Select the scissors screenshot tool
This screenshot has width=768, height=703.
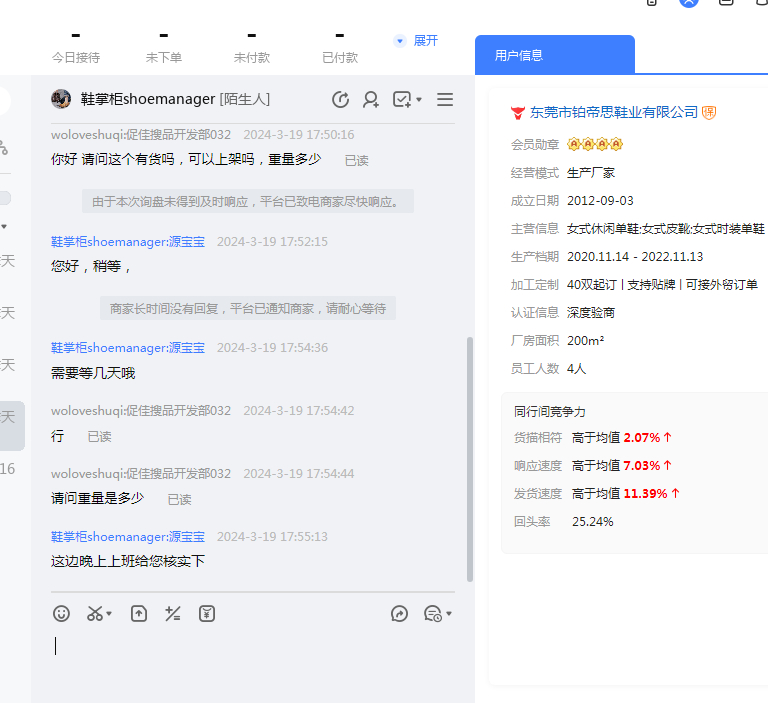tap(95, 613)
